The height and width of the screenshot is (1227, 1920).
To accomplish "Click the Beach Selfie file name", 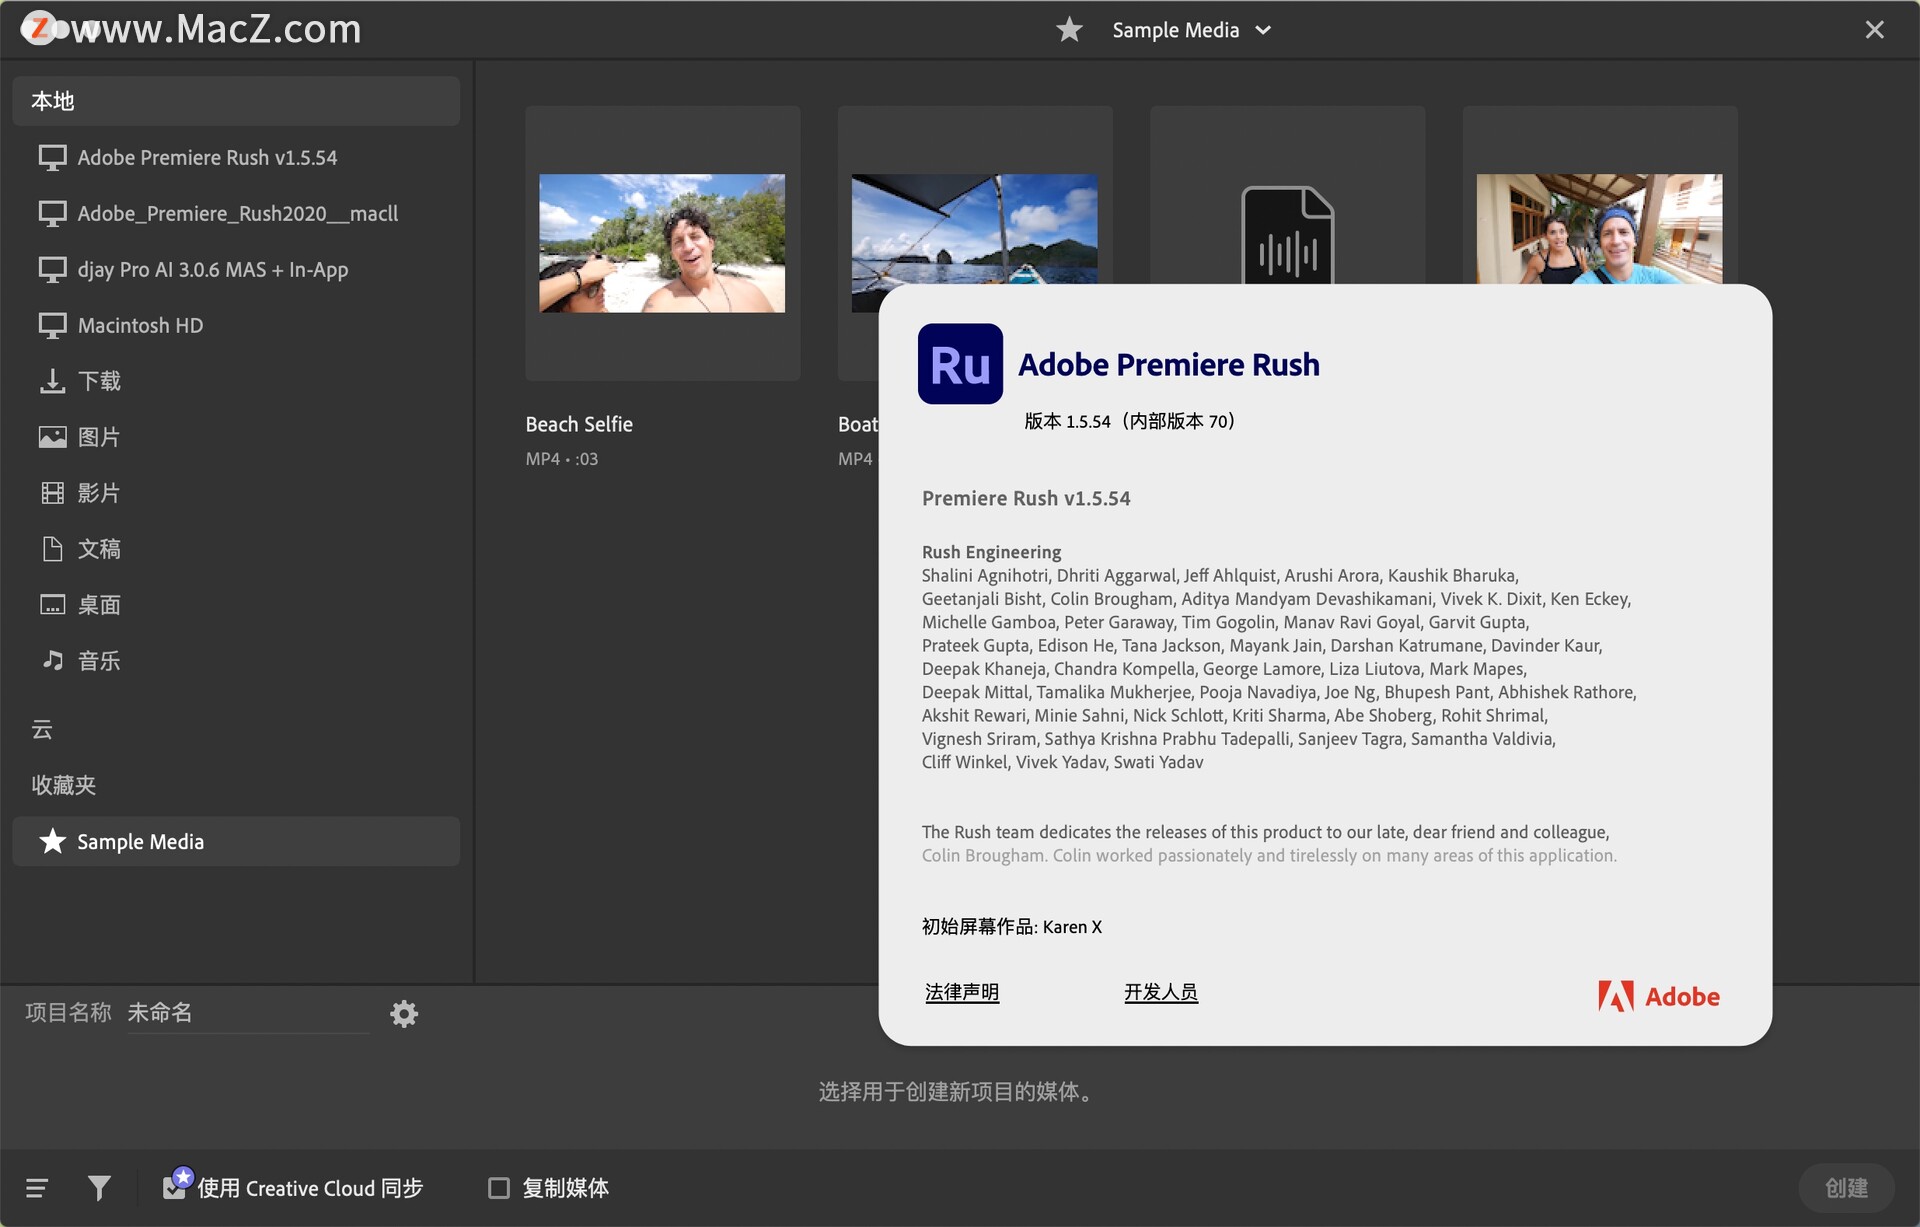I will [x=579, y=424].
